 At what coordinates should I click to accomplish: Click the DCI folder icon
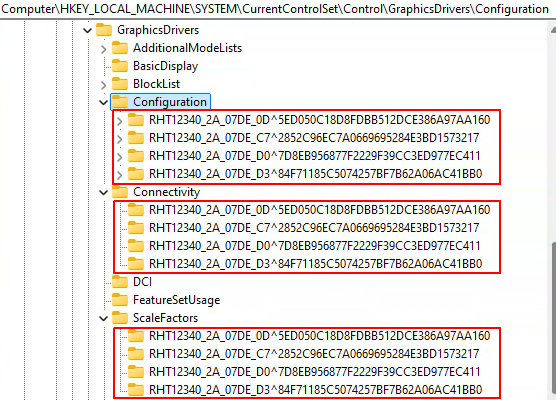[120, 282]
